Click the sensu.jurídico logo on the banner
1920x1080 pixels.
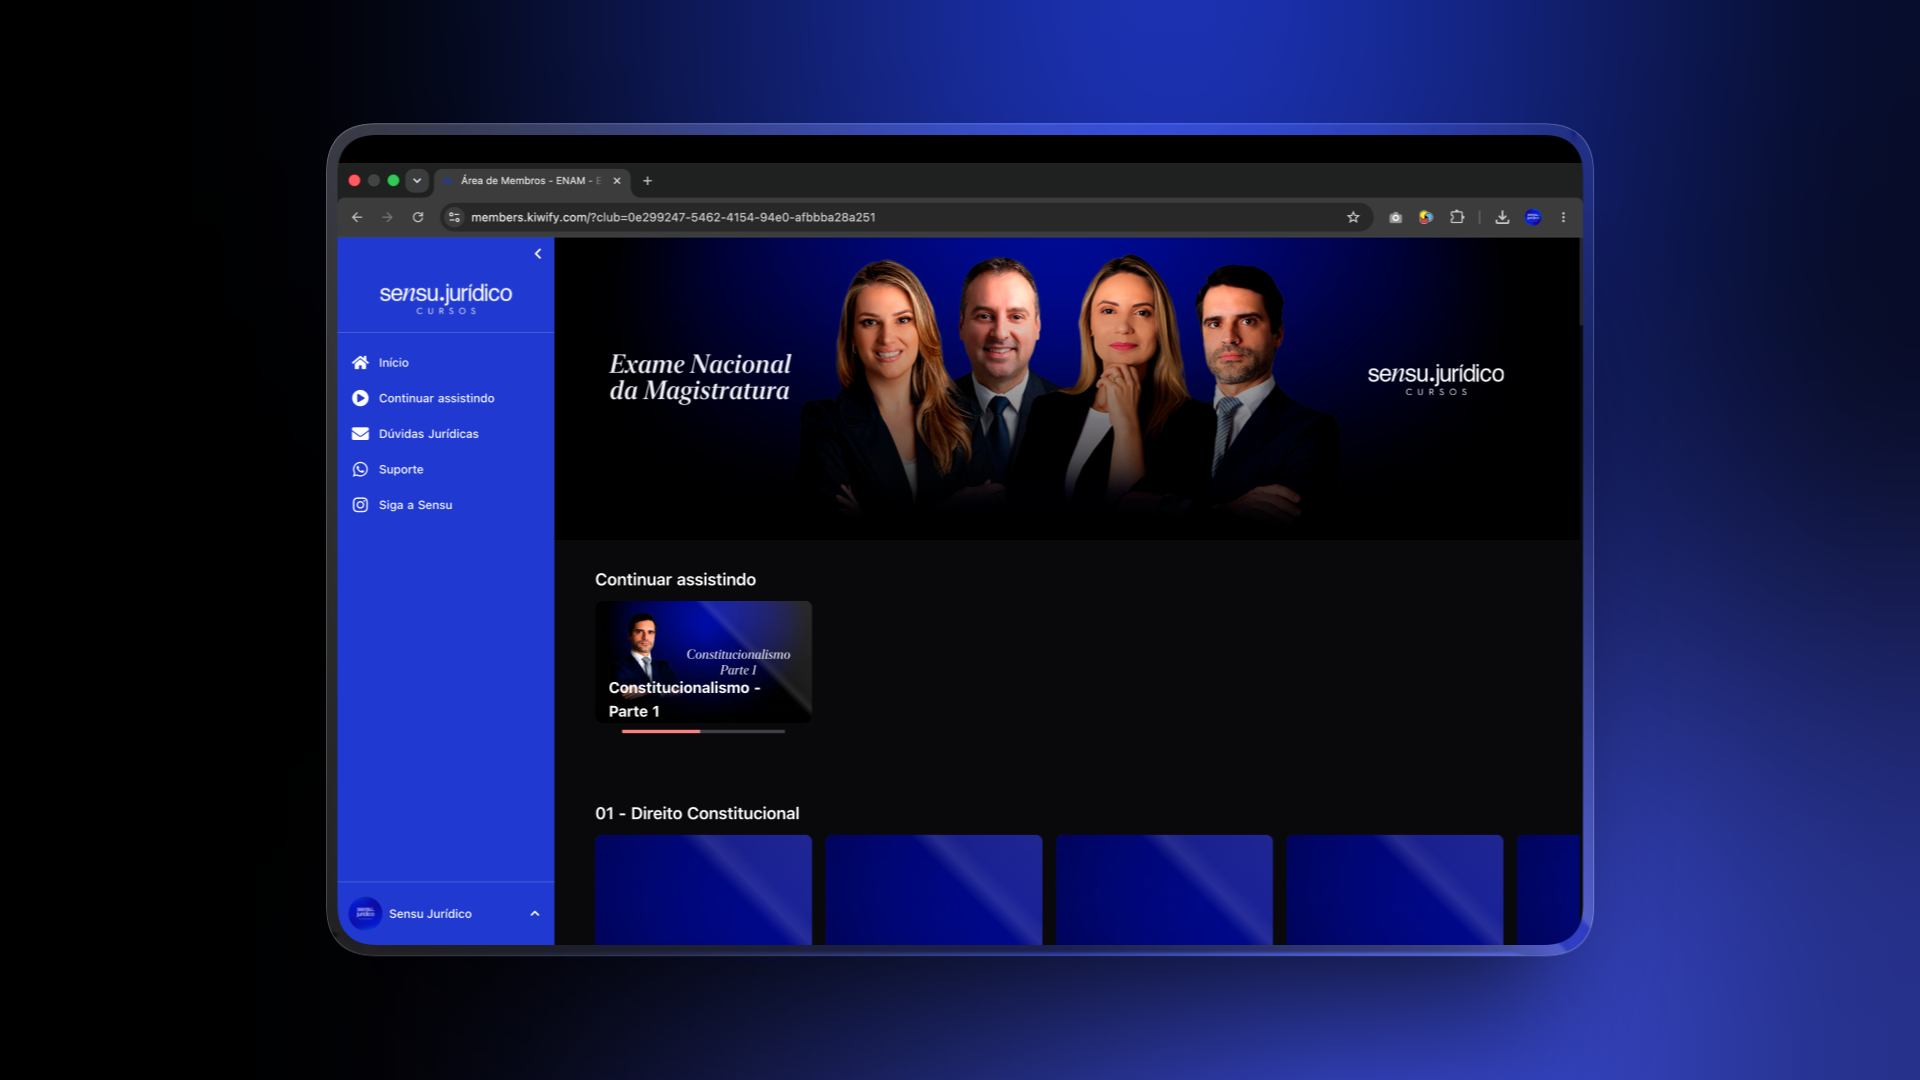click(1436, 378)
